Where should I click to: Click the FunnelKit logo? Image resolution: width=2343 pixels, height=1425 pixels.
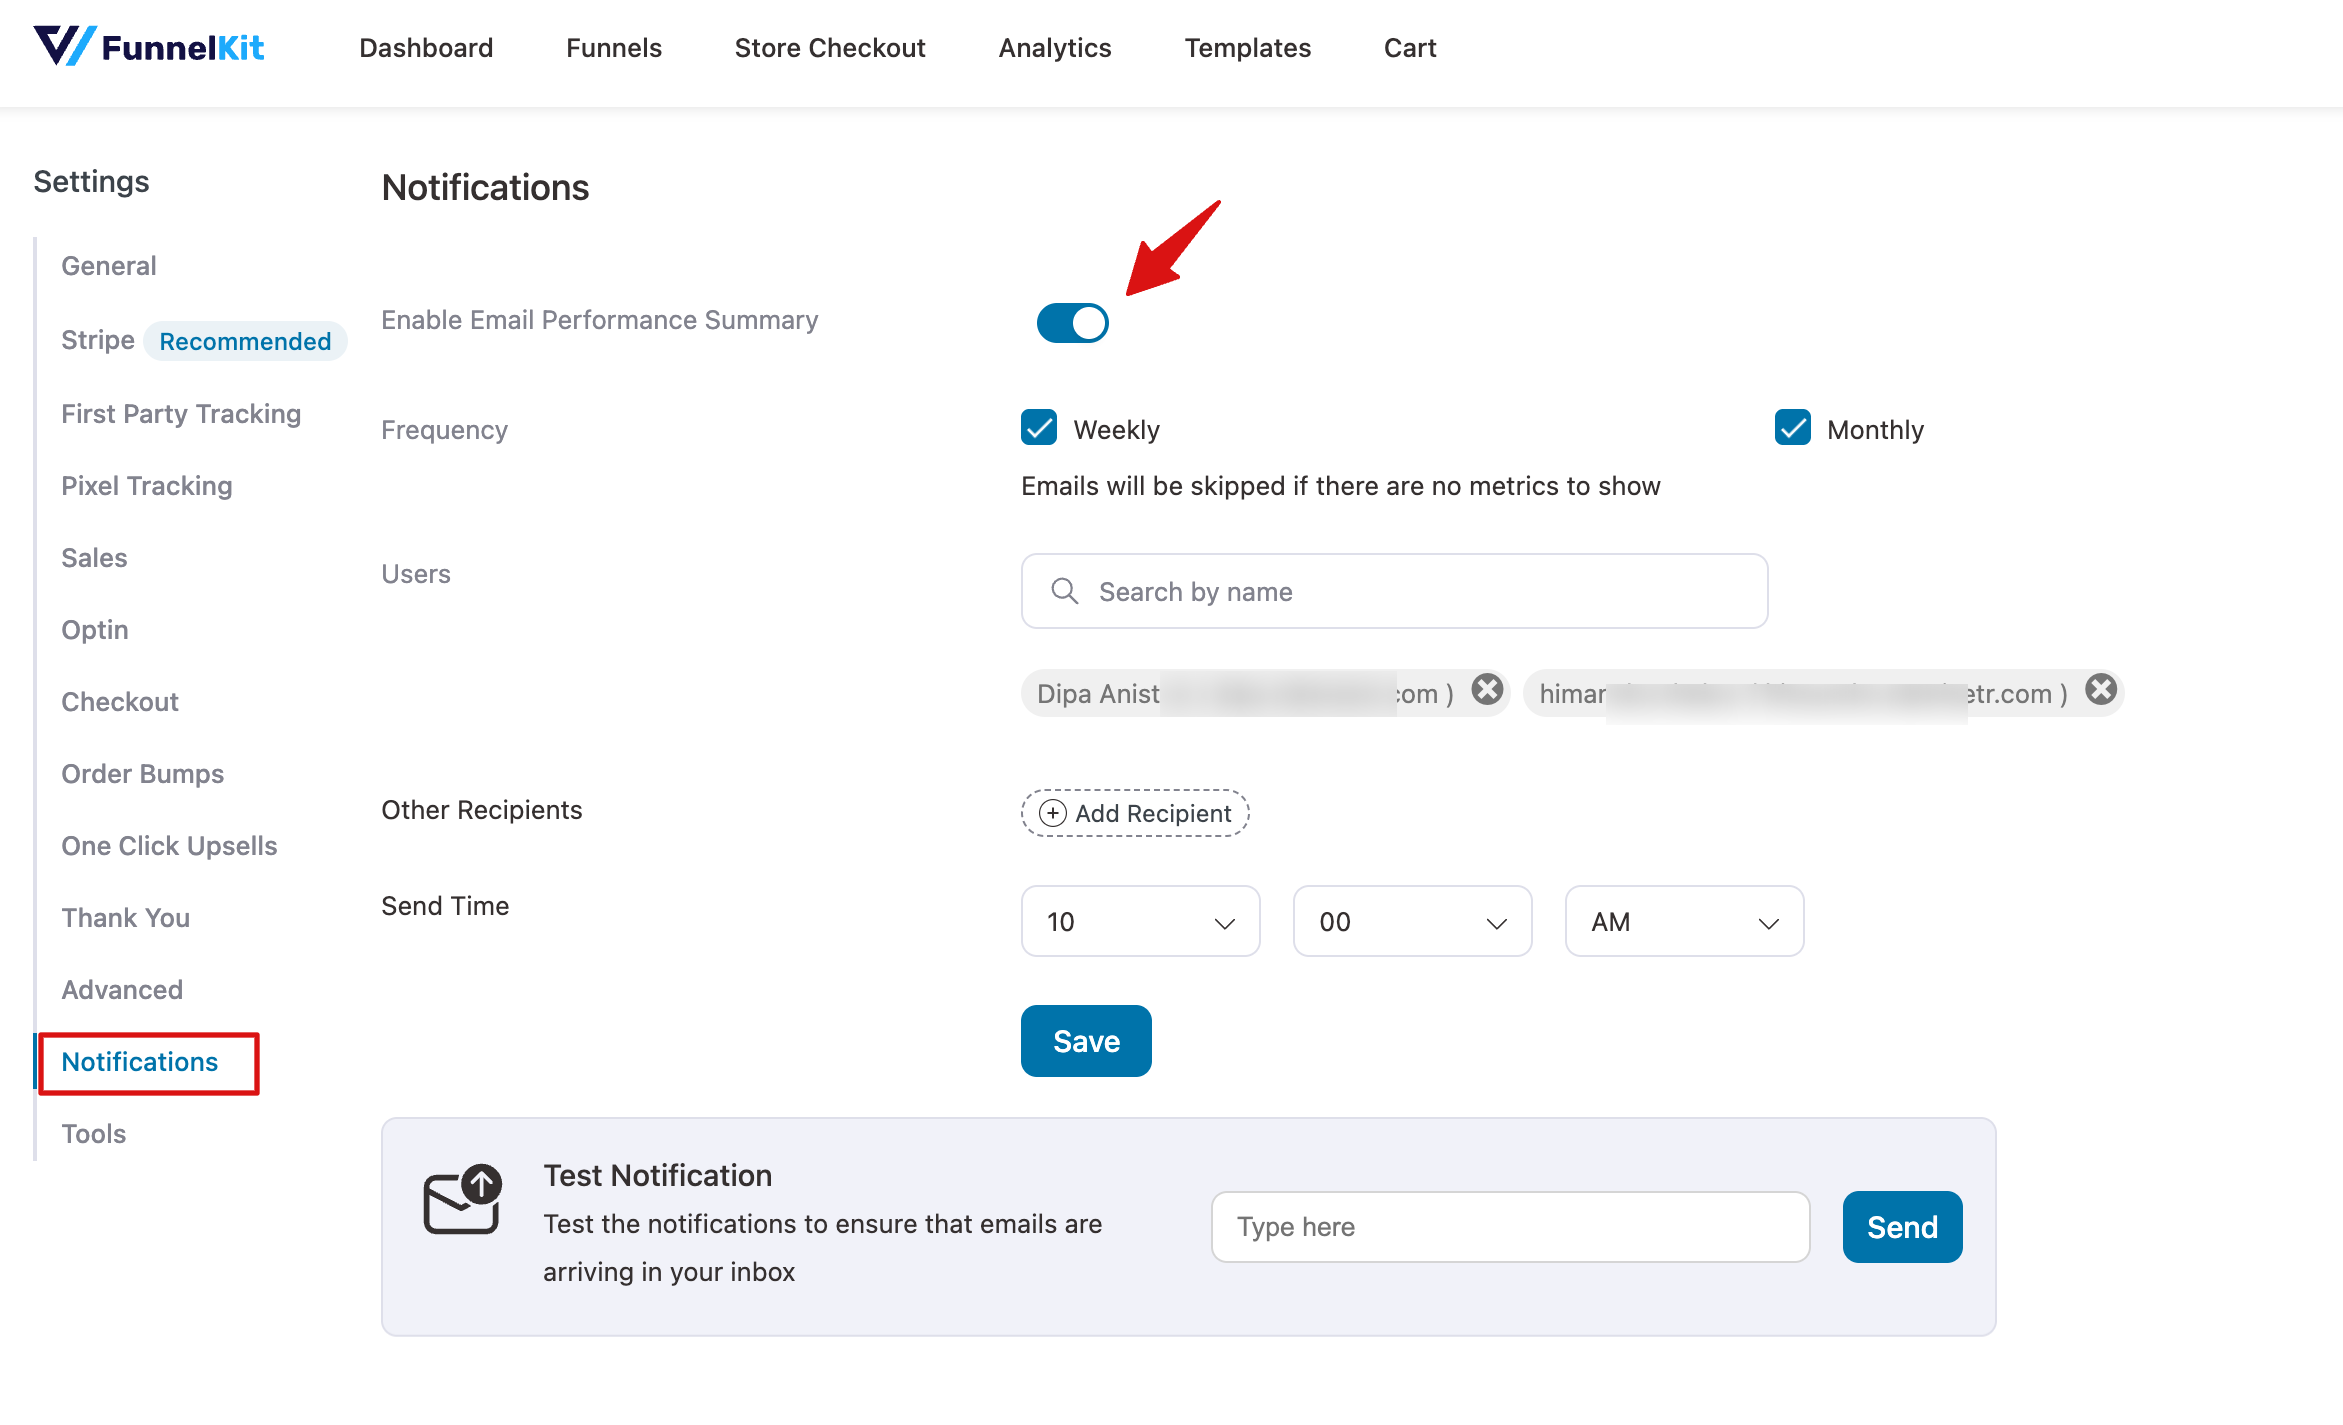tap(150, 47)
